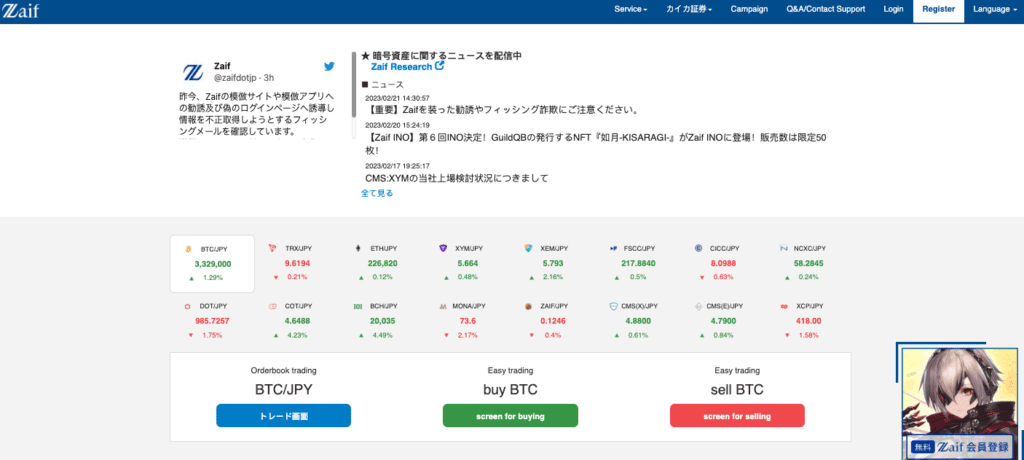This screenshot has width=1024, height=460.
Task: Click the tweet text about phishing emails
Action: pyautogui.click(x=257, y=114)
